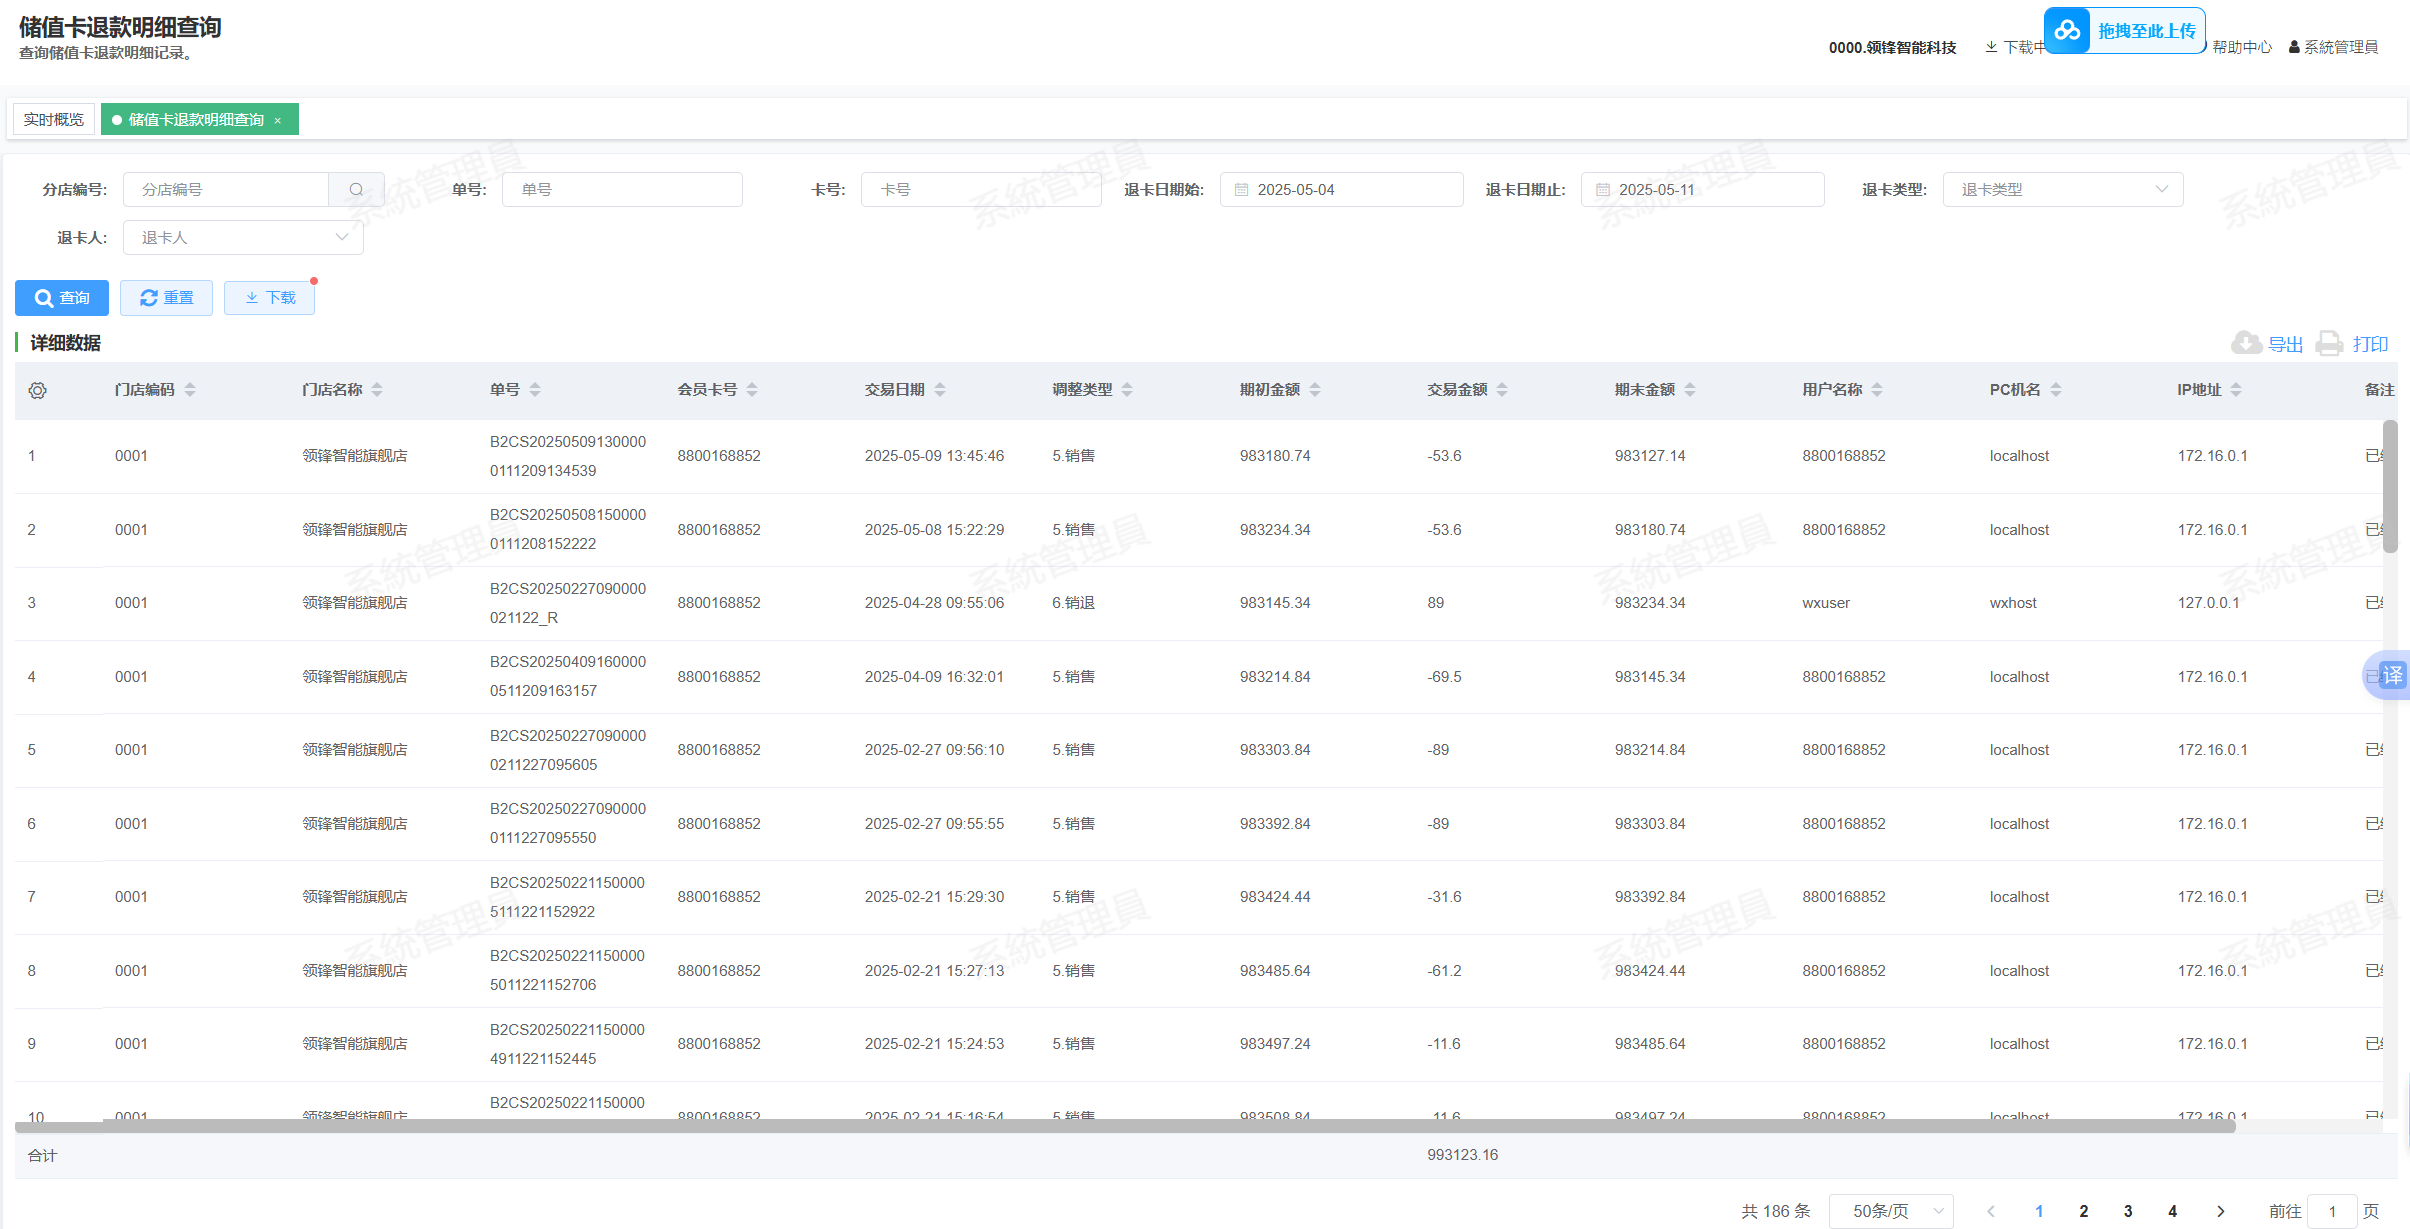Click the 系统管理员 user icon
2410x1229 pixels.
coord(2294,47)
